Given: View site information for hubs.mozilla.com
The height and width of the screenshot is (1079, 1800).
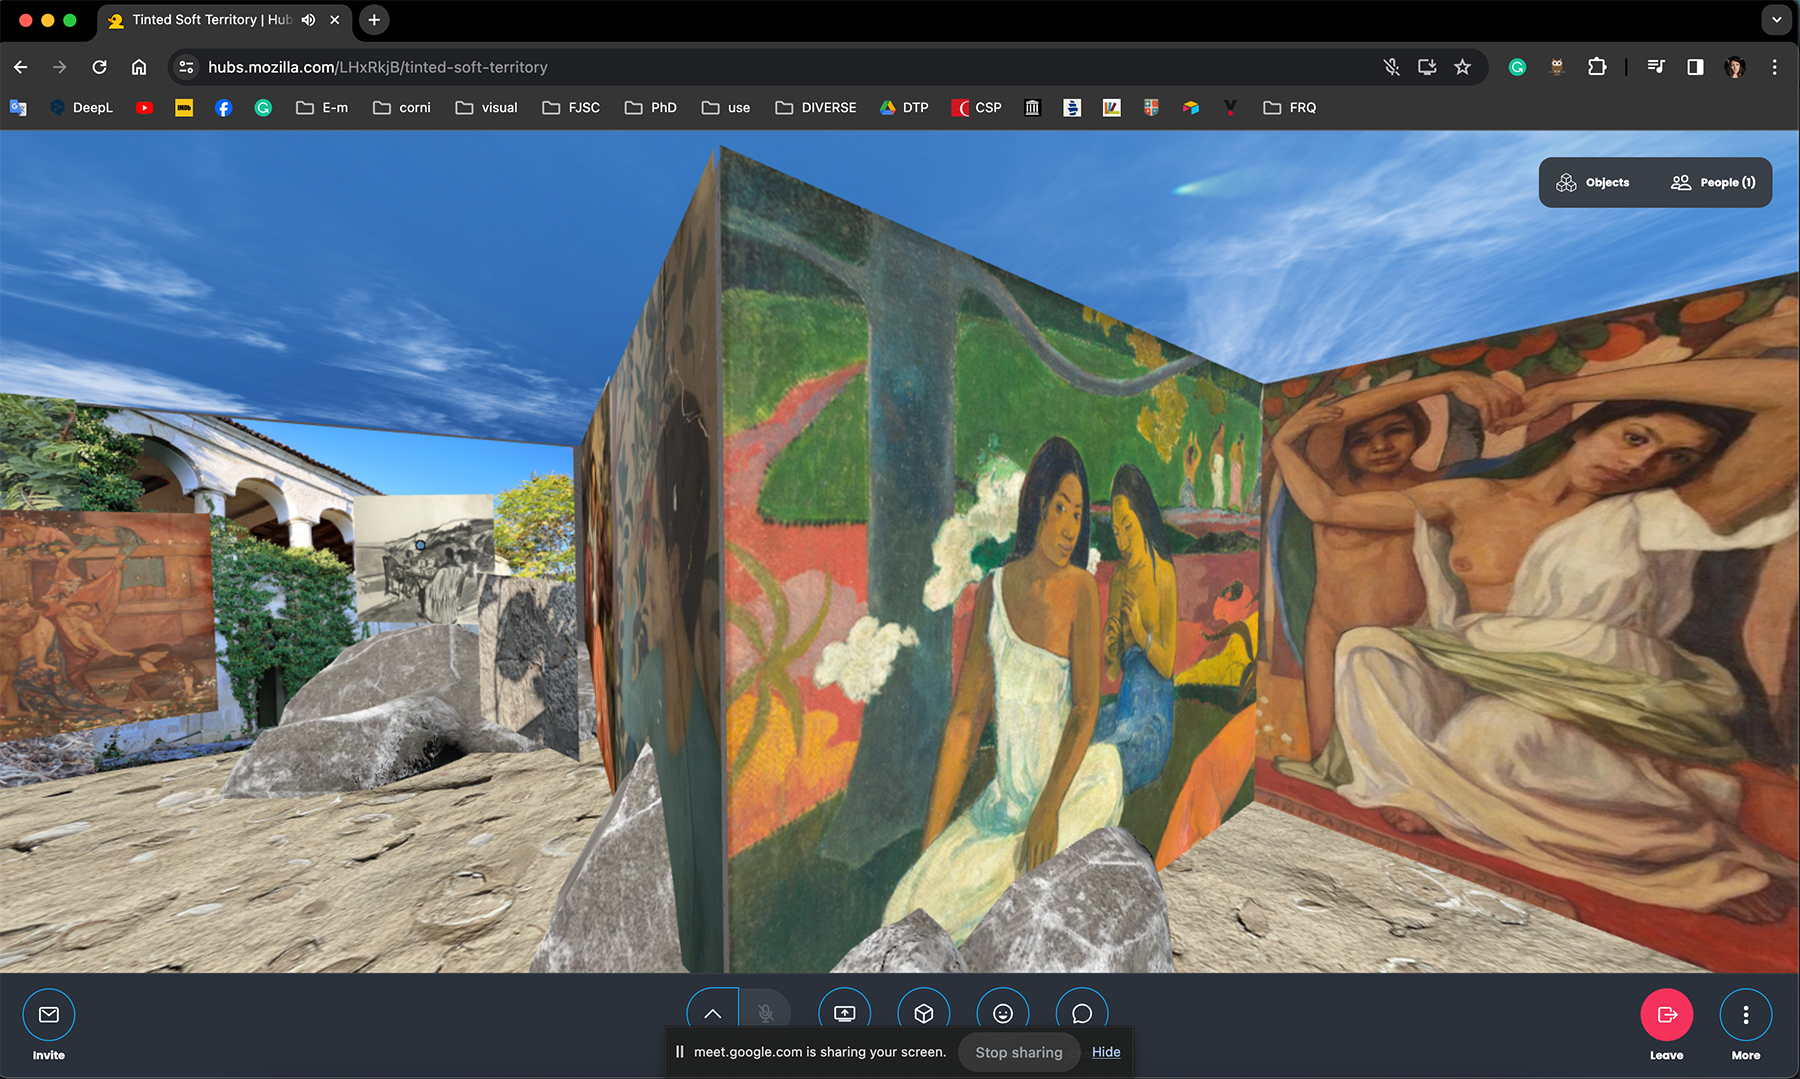Looking at the screenshot, I should (x=186, y=67).
